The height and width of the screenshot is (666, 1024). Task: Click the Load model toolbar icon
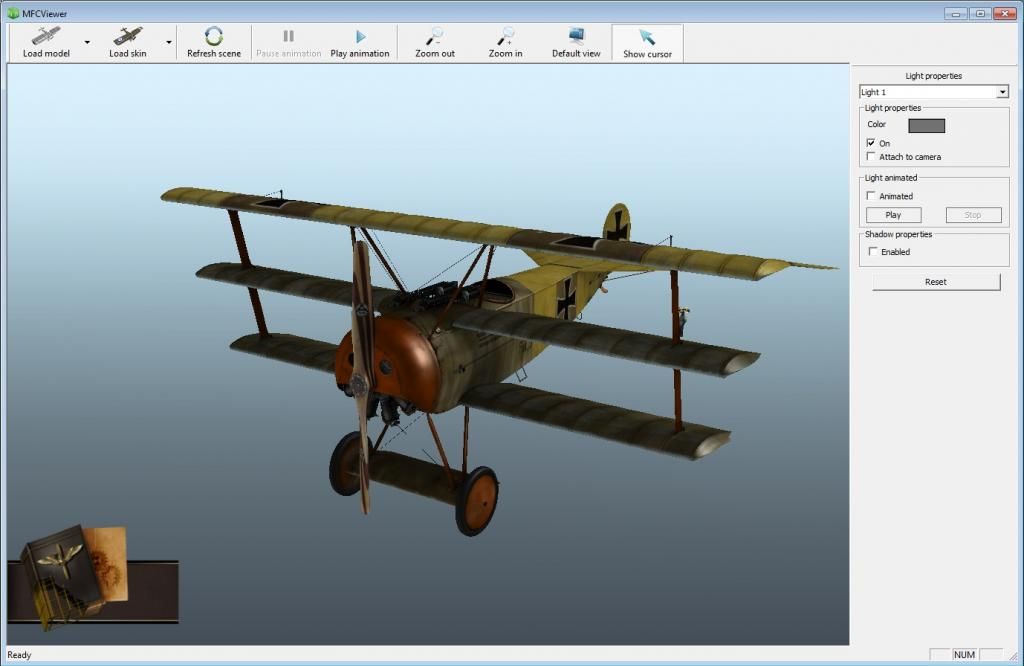point(46,37)
